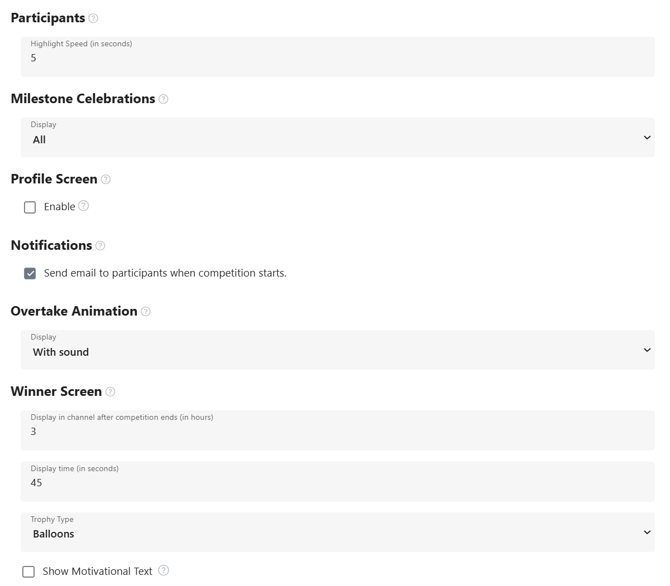Open the Trophy Type dropdown showing Balloons
670x586 pixels.
point(338,532)
